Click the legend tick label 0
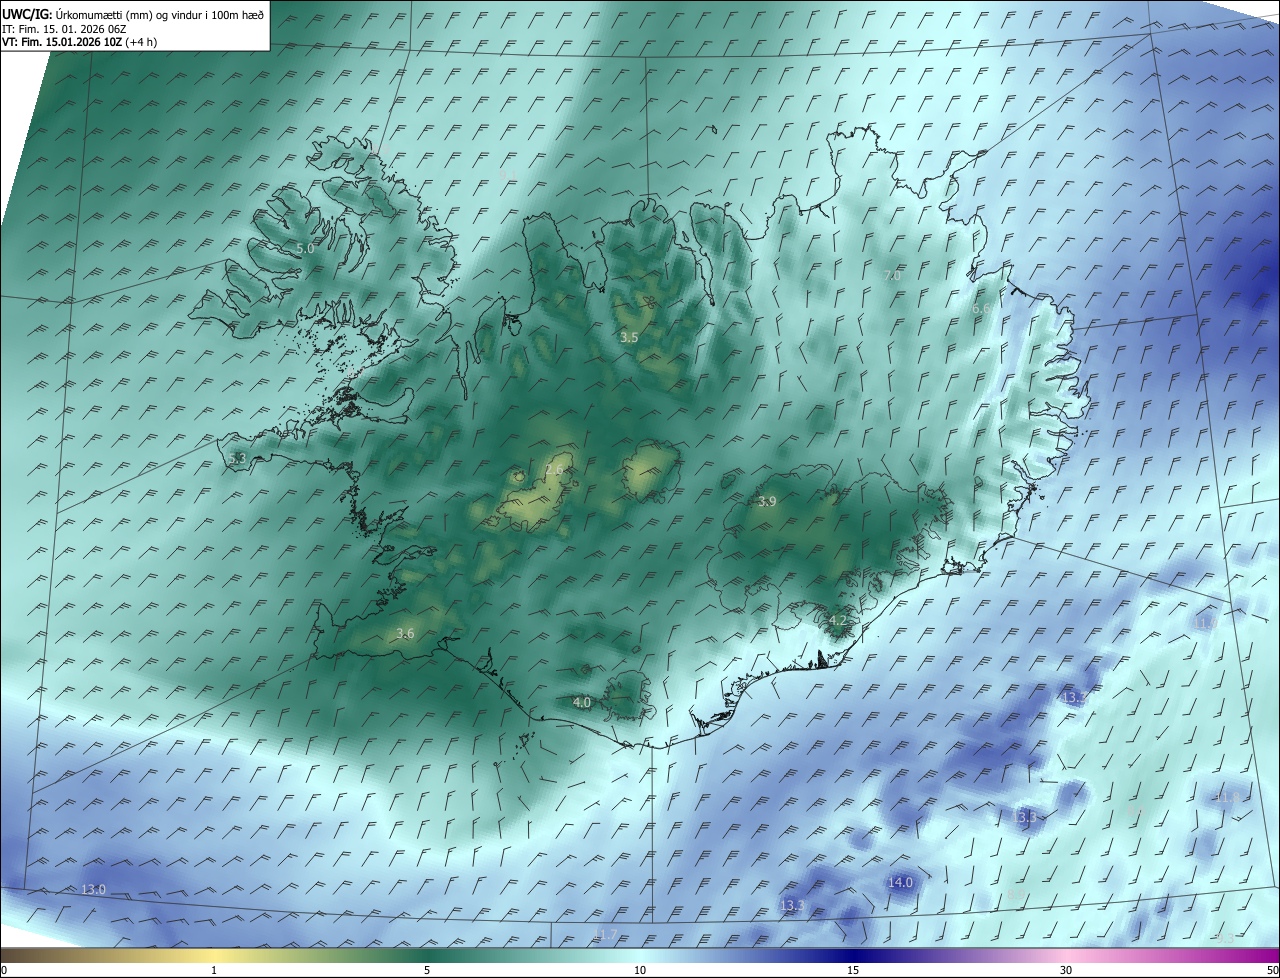 pos(4,970)
